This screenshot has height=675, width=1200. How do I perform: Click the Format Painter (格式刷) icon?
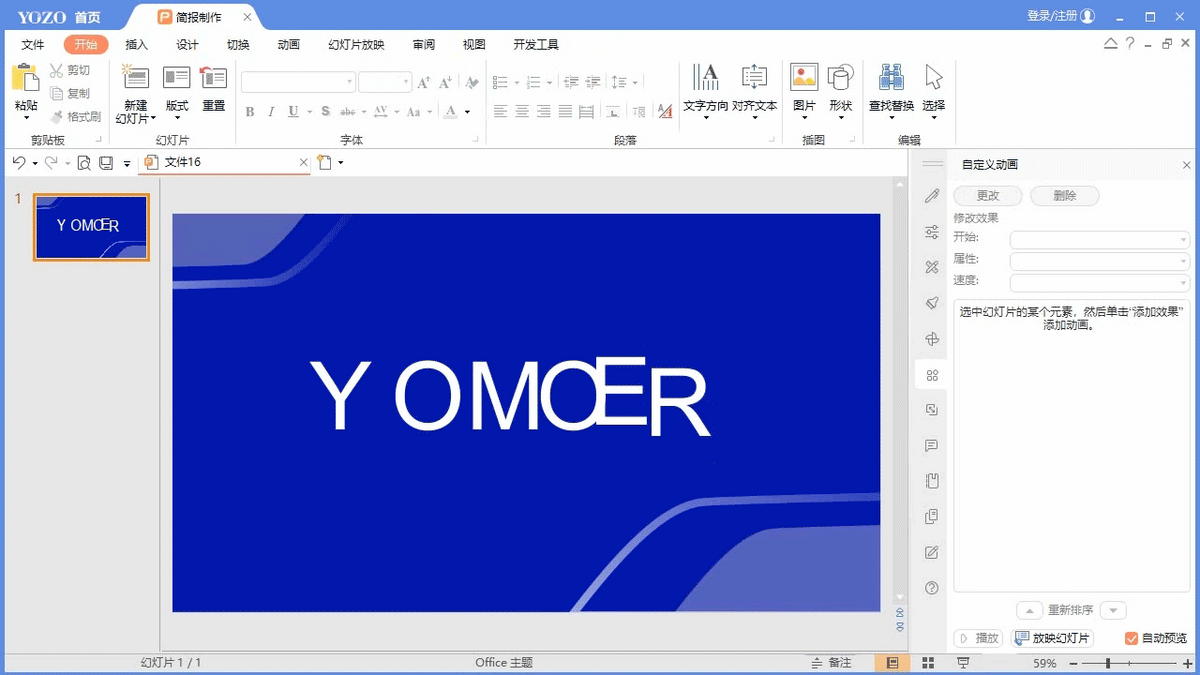click(x=56, y=116)
